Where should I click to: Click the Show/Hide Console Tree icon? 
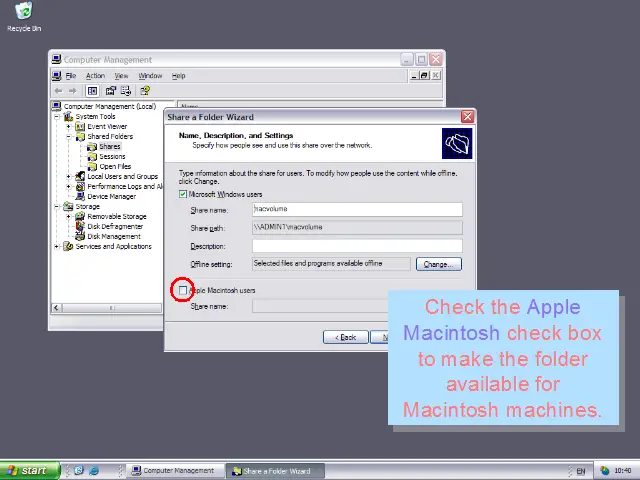(x=93, y=91)
